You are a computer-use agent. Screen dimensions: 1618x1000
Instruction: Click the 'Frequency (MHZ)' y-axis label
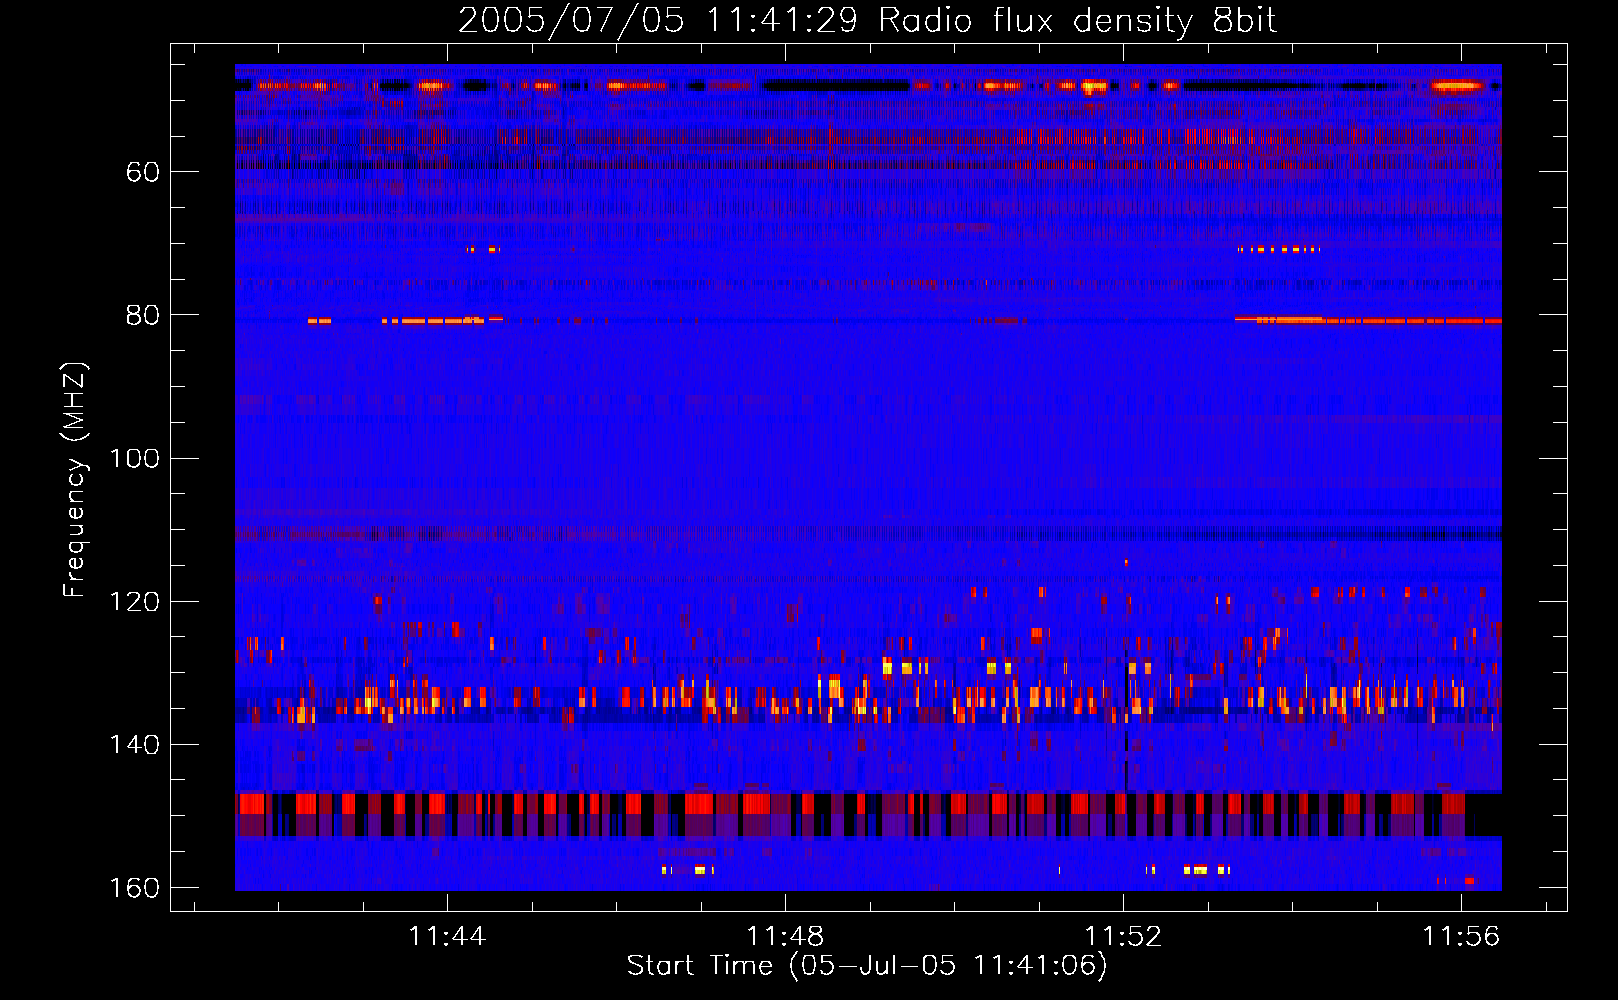coord(75,479)
